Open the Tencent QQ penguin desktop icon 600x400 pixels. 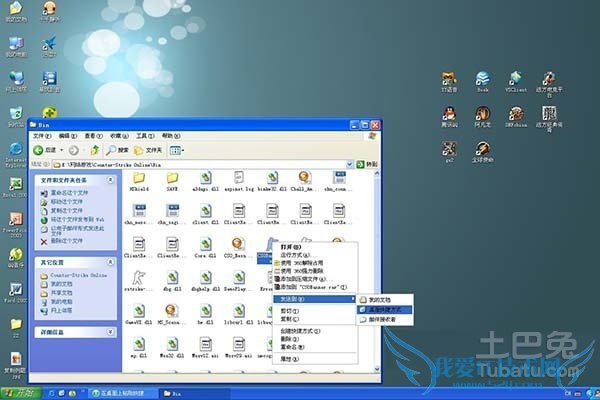pyautogui.click(x=449, y=117)
